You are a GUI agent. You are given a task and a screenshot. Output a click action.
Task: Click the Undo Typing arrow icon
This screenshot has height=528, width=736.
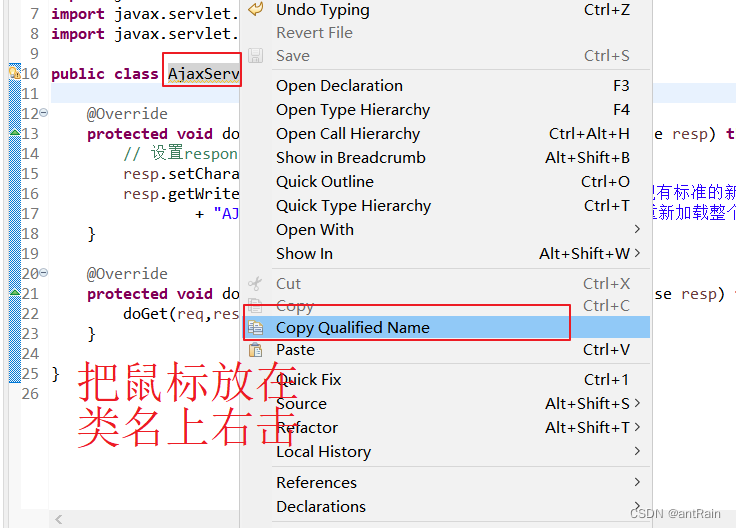pos(256,9)
